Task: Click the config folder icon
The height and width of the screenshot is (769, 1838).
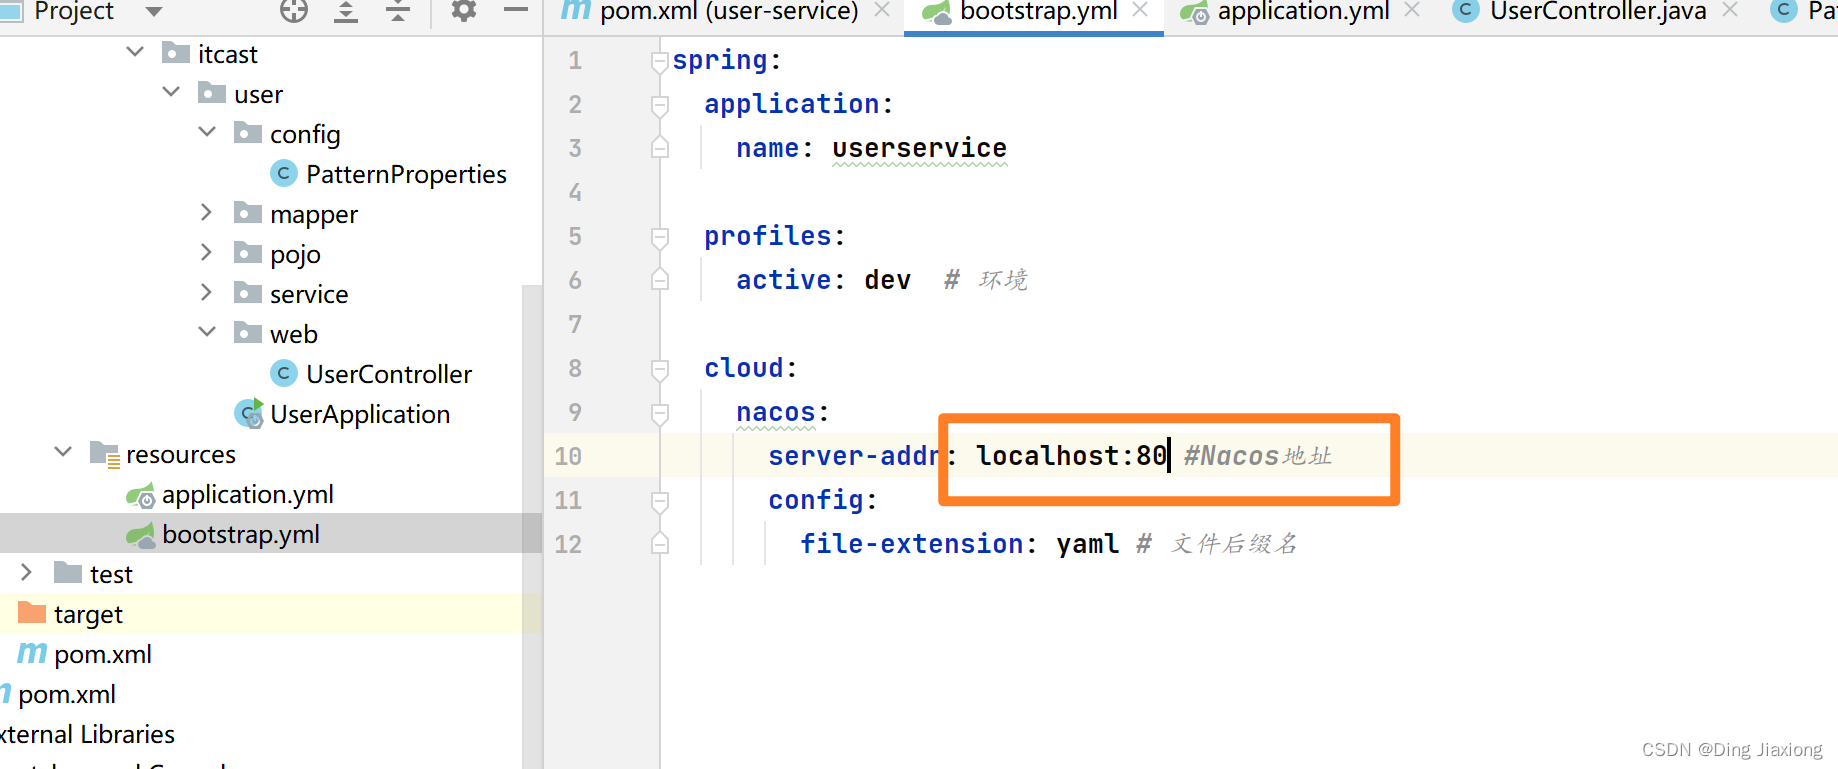Action: (248, 133)
